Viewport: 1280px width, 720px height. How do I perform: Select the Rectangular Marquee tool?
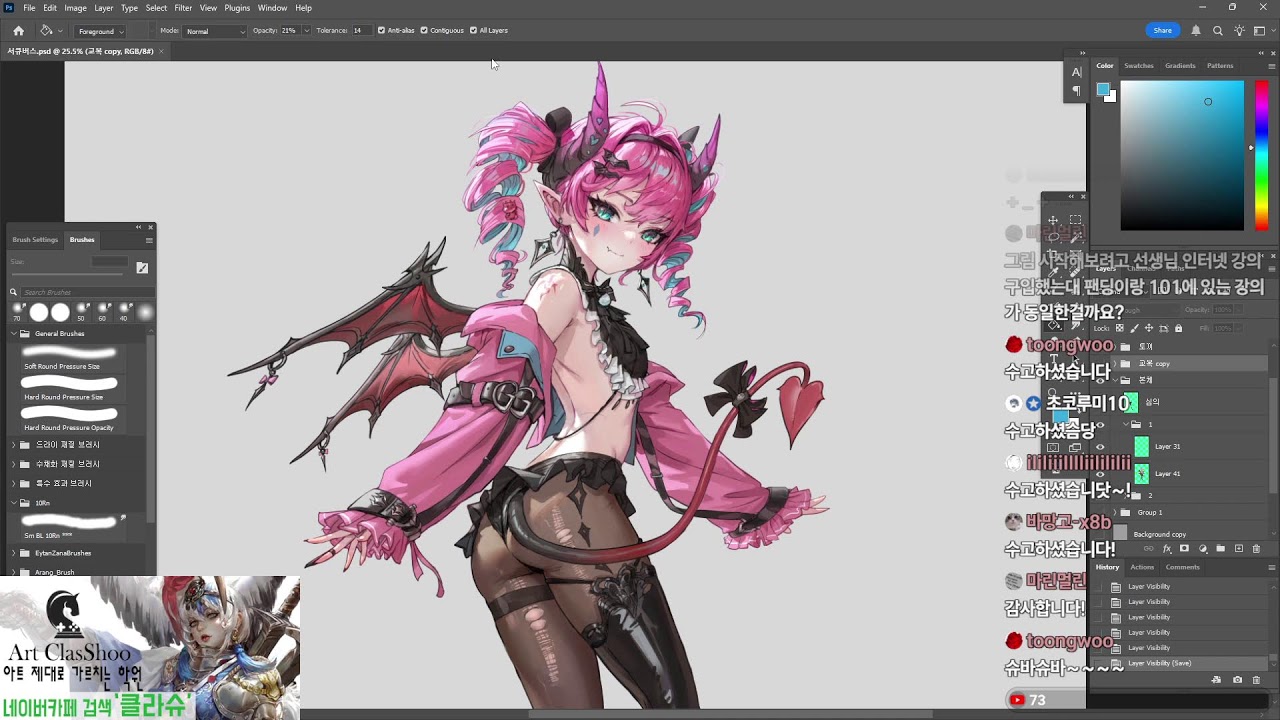pyautogui.click(x=1075, y=220)
